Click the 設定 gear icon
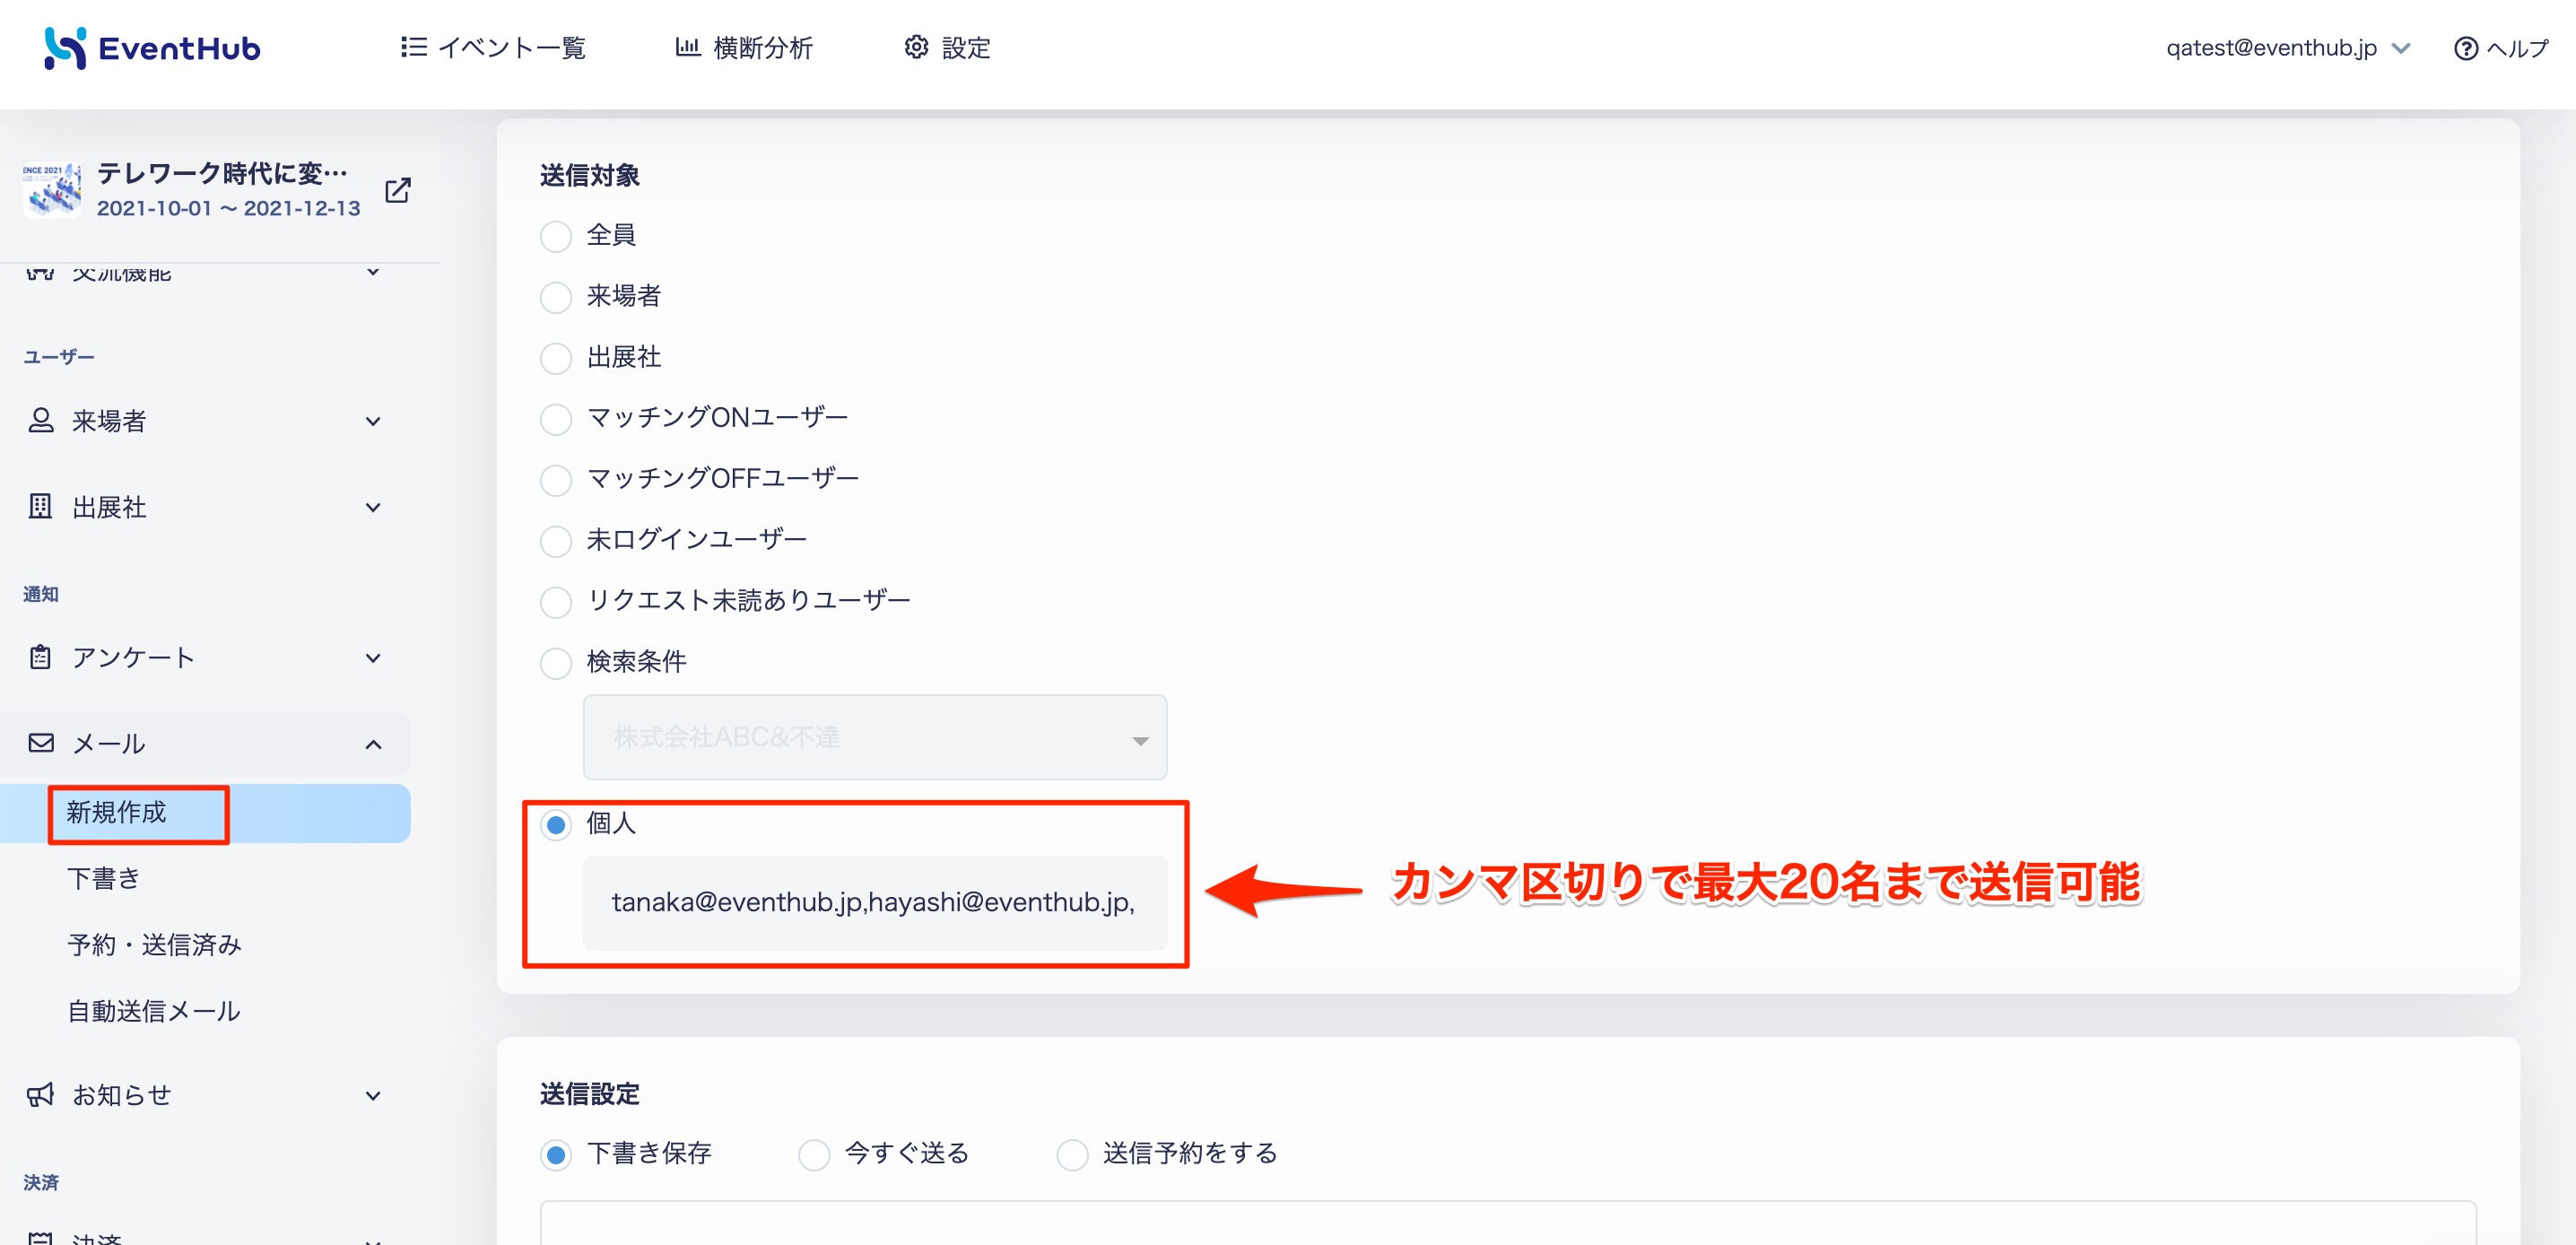Image resolution: width=2576 pixels, height=1245 pixels. (916, 47)
